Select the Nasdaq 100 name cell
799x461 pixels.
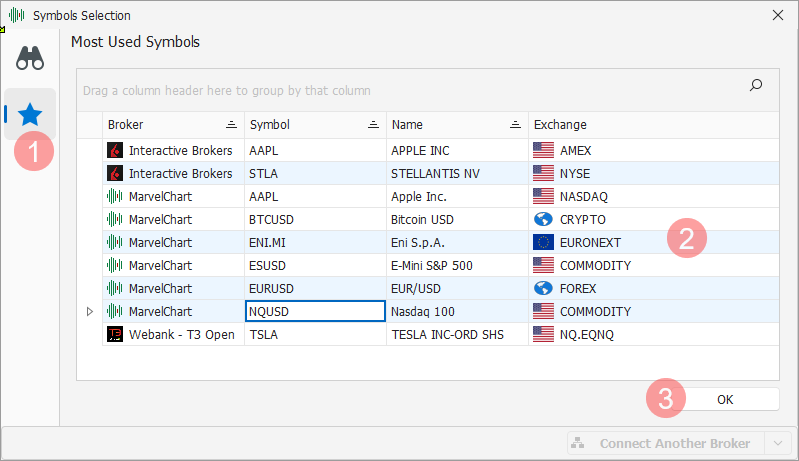click(x=458, y=311)
